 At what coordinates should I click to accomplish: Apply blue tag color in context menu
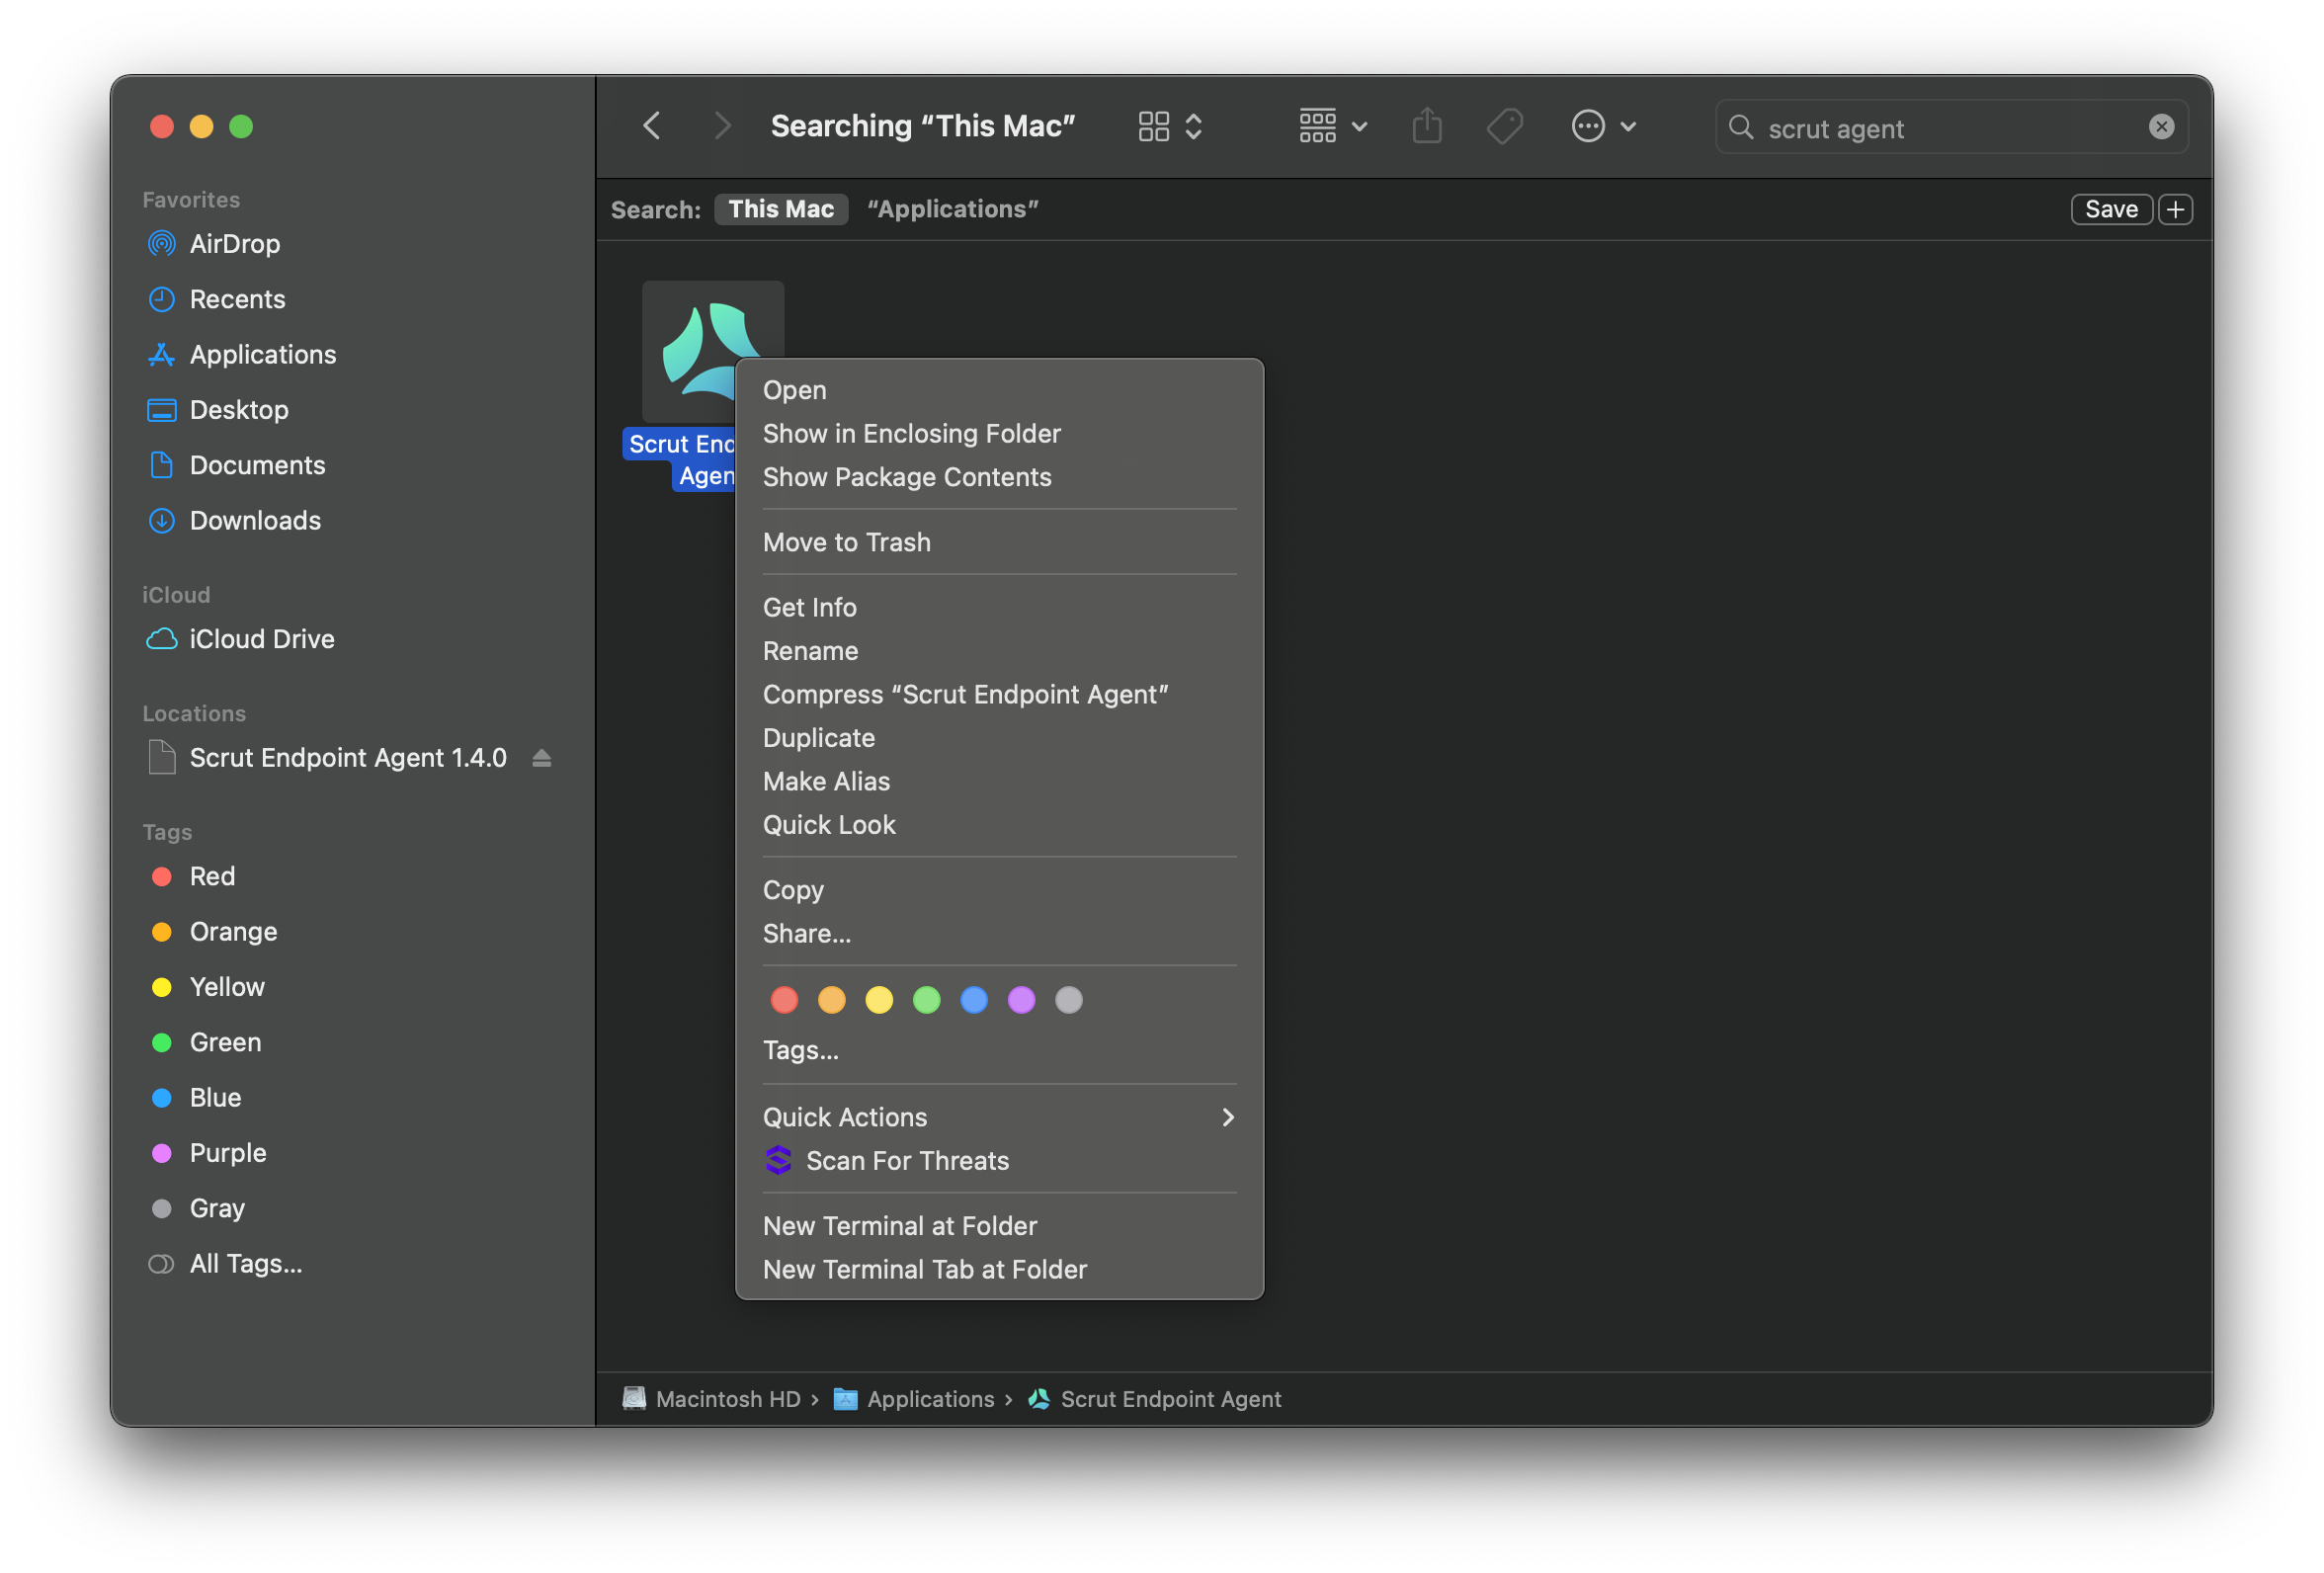pos(974,1000)
